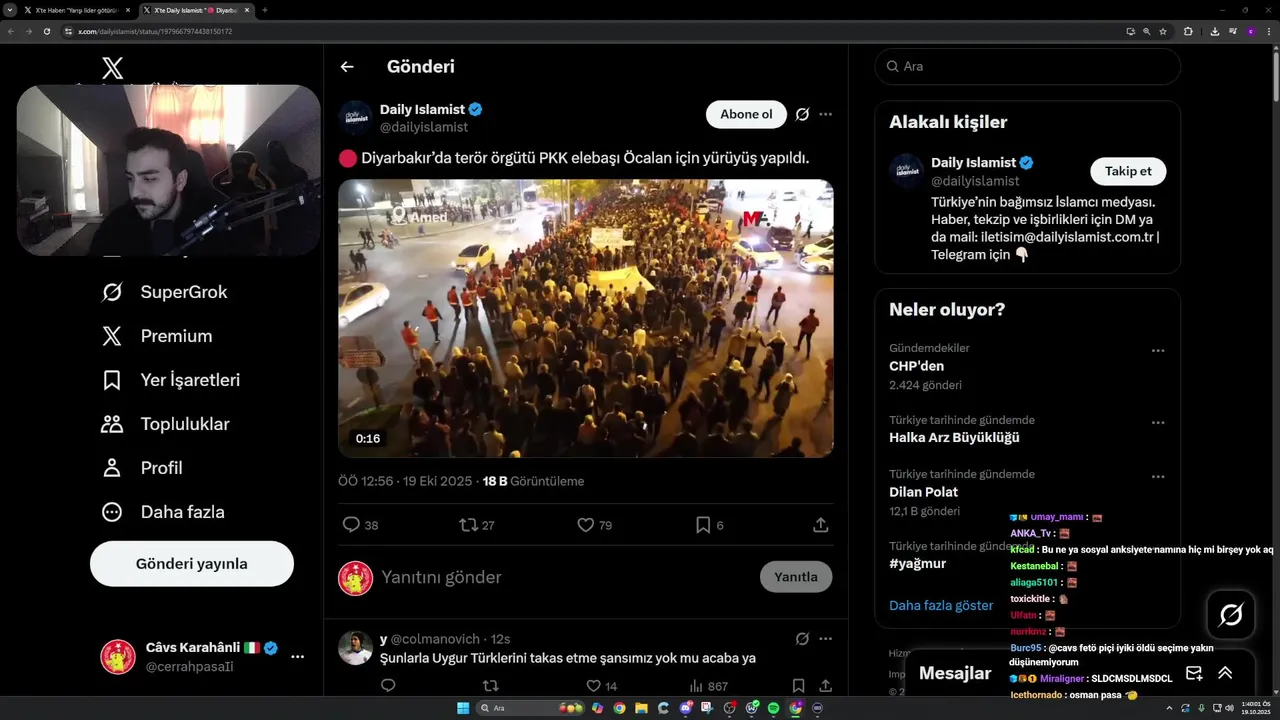The image size is (1280, 720).
Task: Open the tab search dropdown arrow
Action: pos(9,10)
